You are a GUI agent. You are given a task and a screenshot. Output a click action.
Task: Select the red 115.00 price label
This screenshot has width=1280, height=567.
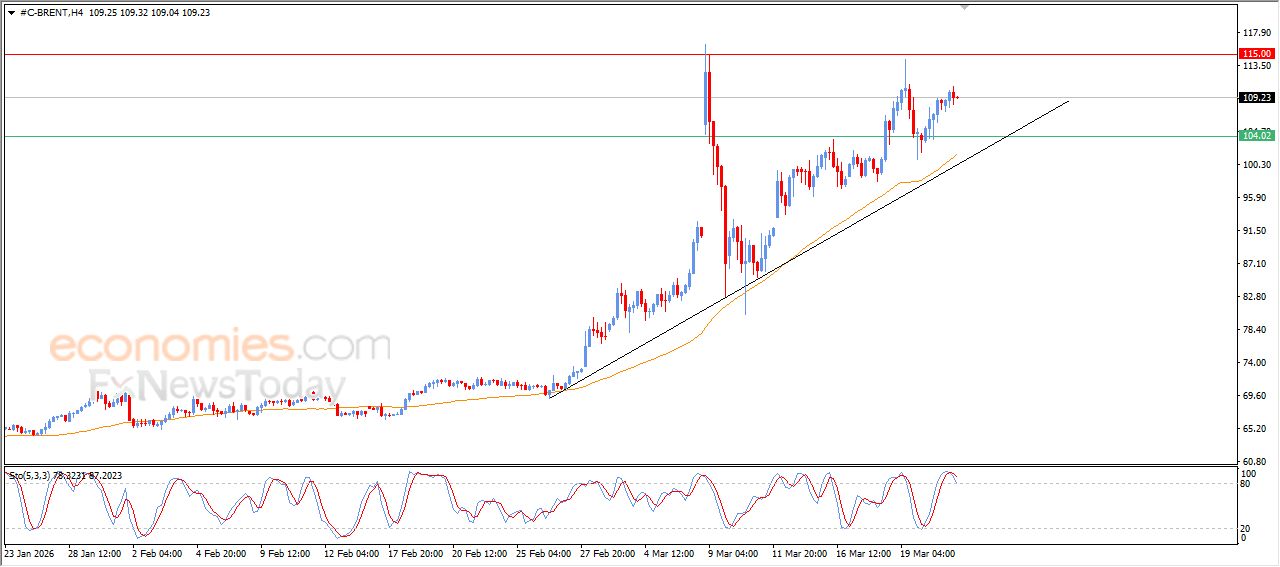[1255, 54]
